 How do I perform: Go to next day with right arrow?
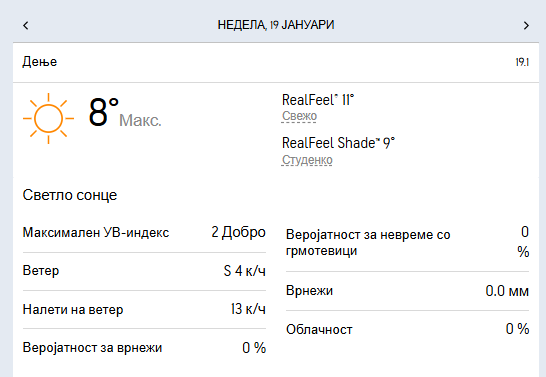(526, 25)
